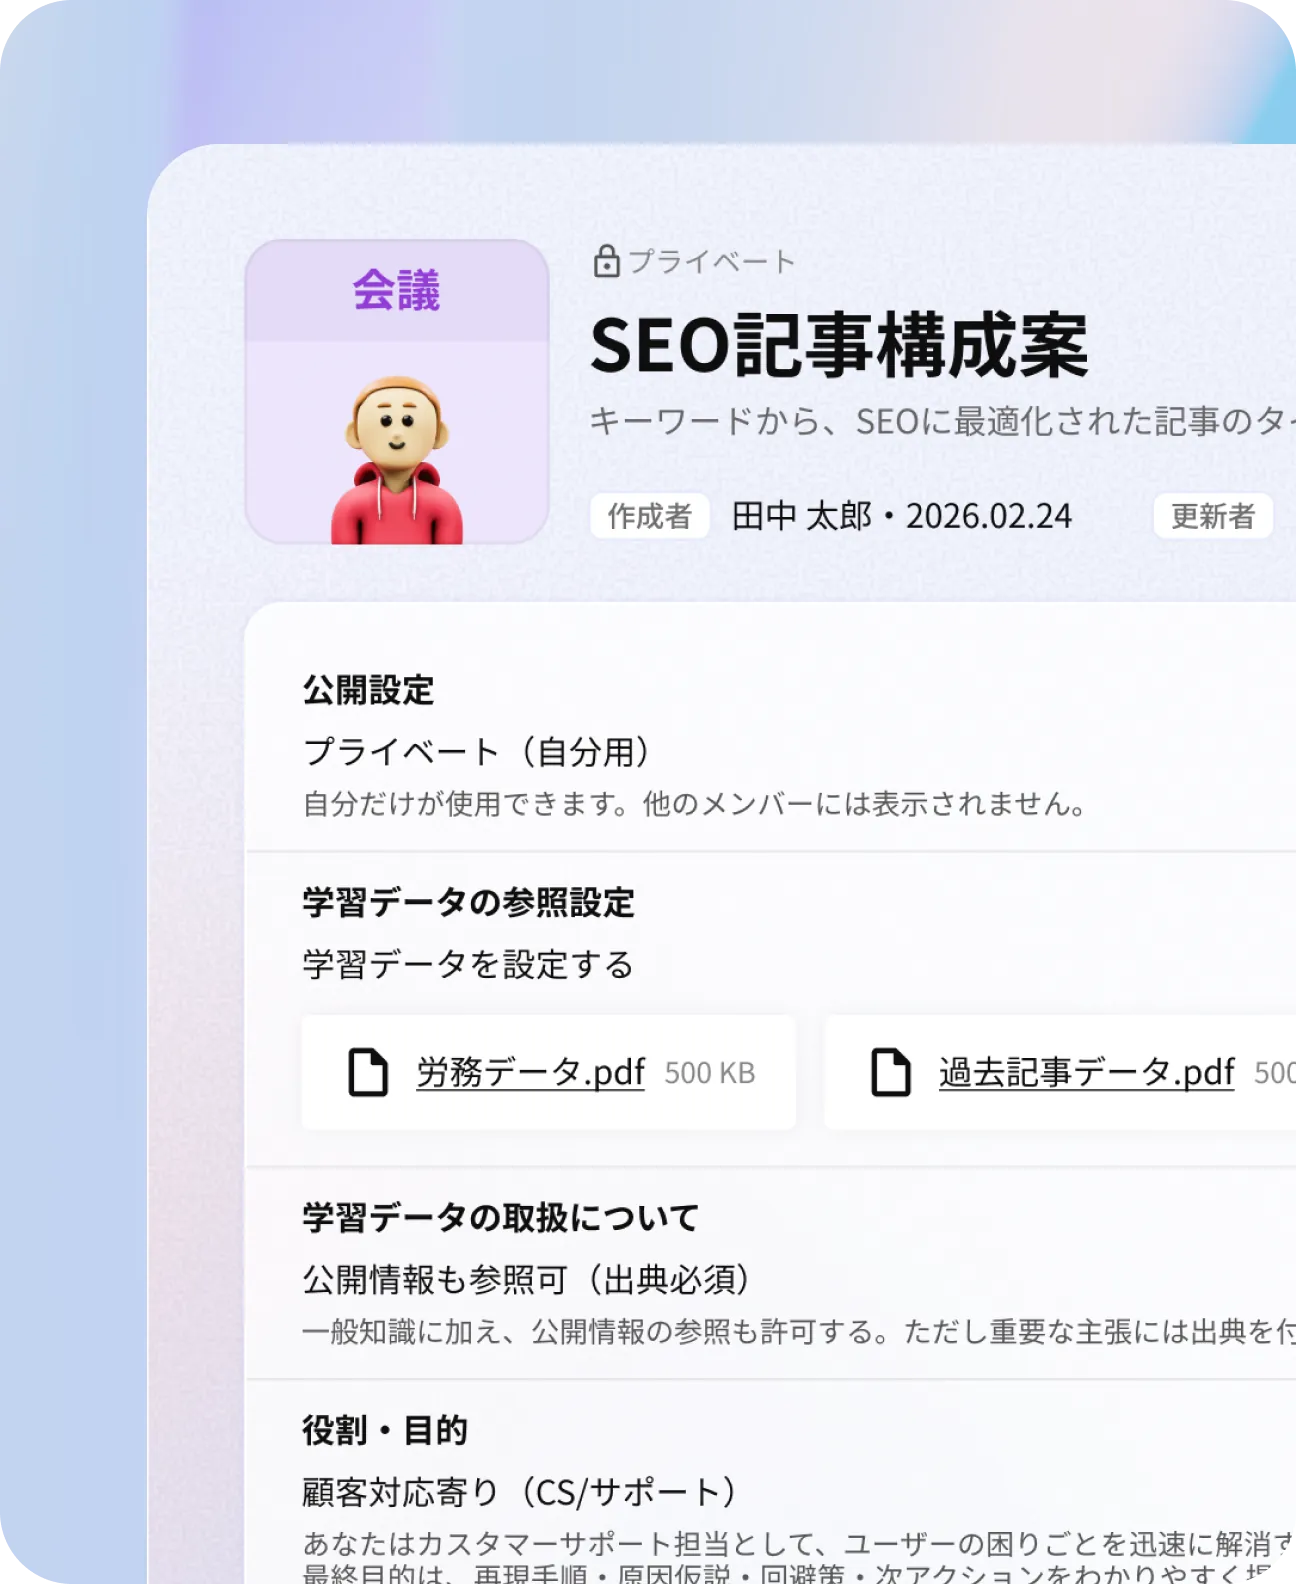Click the 作成者 label chip
The height and width of the screenshot is (1584, 1296).
coord(650,517)
